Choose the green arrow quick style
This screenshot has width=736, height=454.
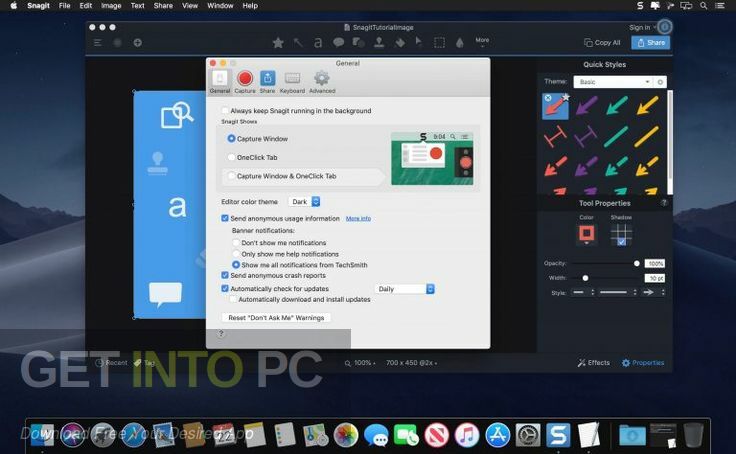click(x=617, y=105)
